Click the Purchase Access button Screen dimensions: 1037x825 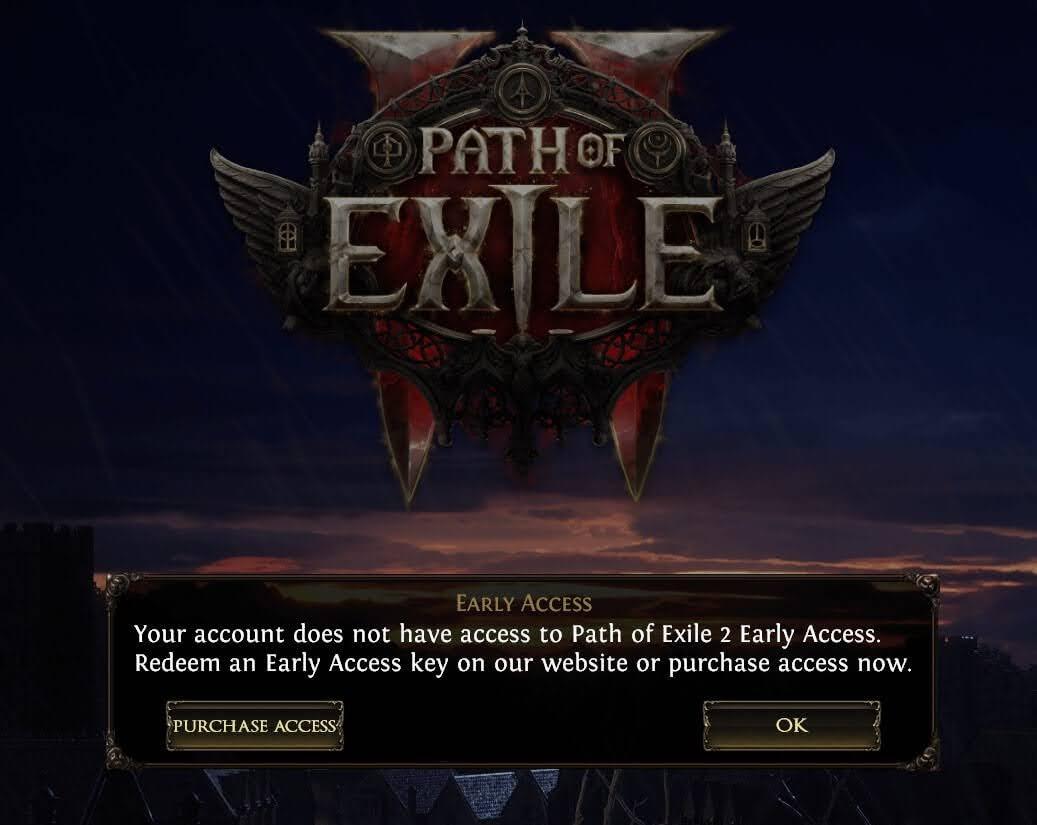pyautogui.click(x=255, y=726)
